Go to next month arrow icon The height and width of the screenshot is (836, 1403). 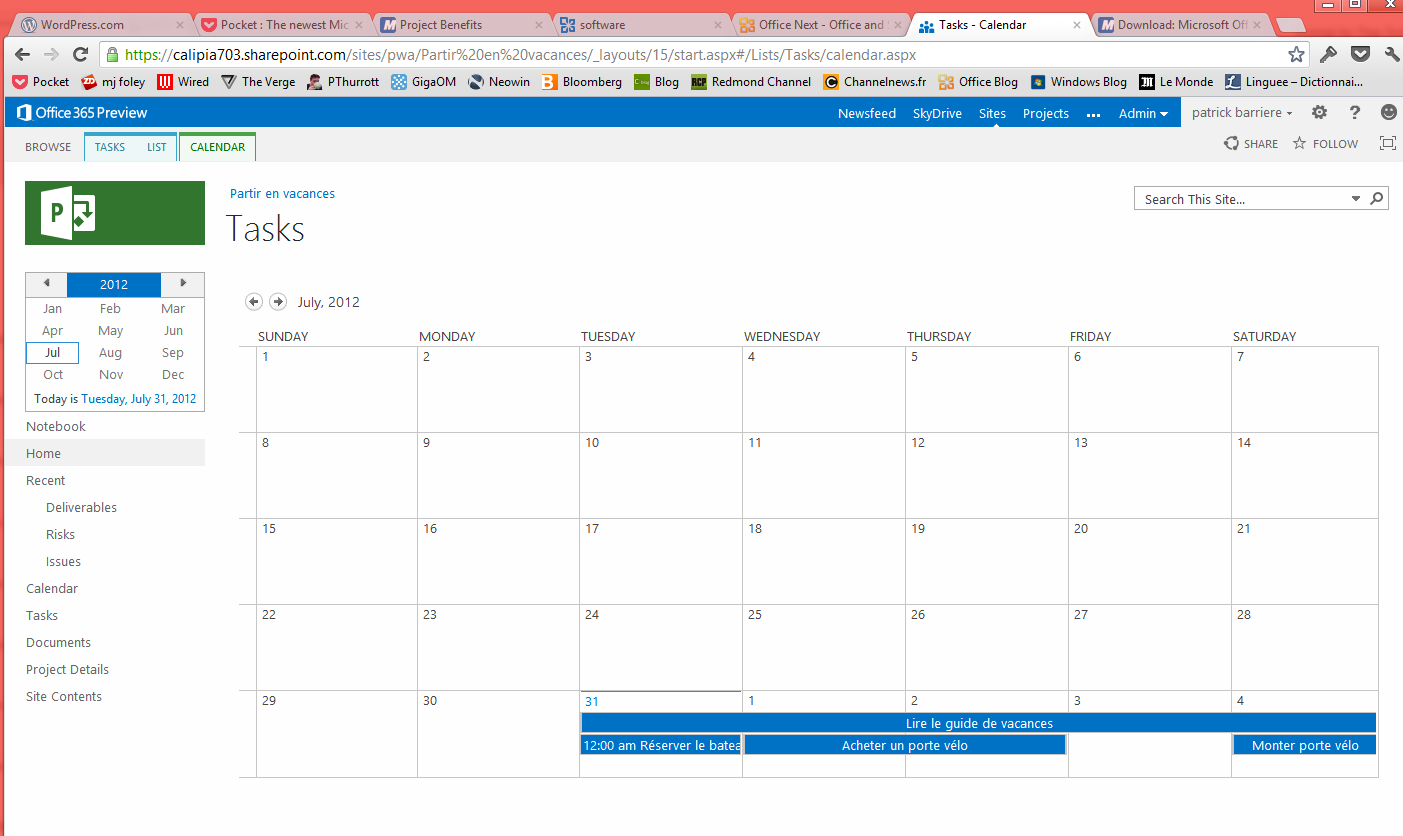[278, 302]
